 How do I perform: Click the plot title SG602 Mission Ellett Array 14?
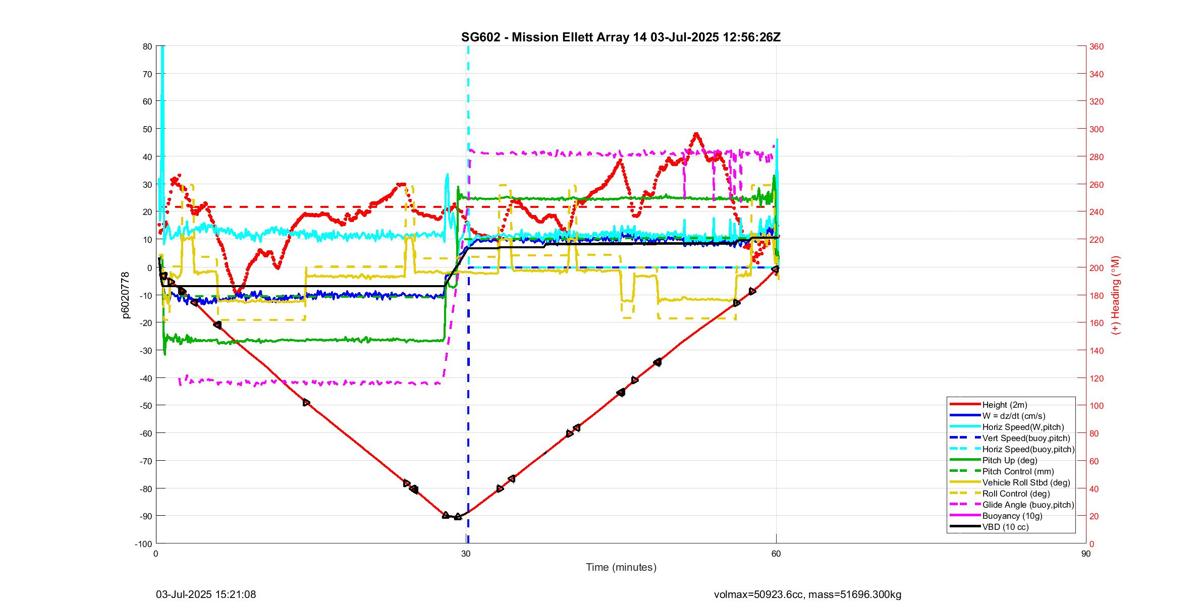620,37
